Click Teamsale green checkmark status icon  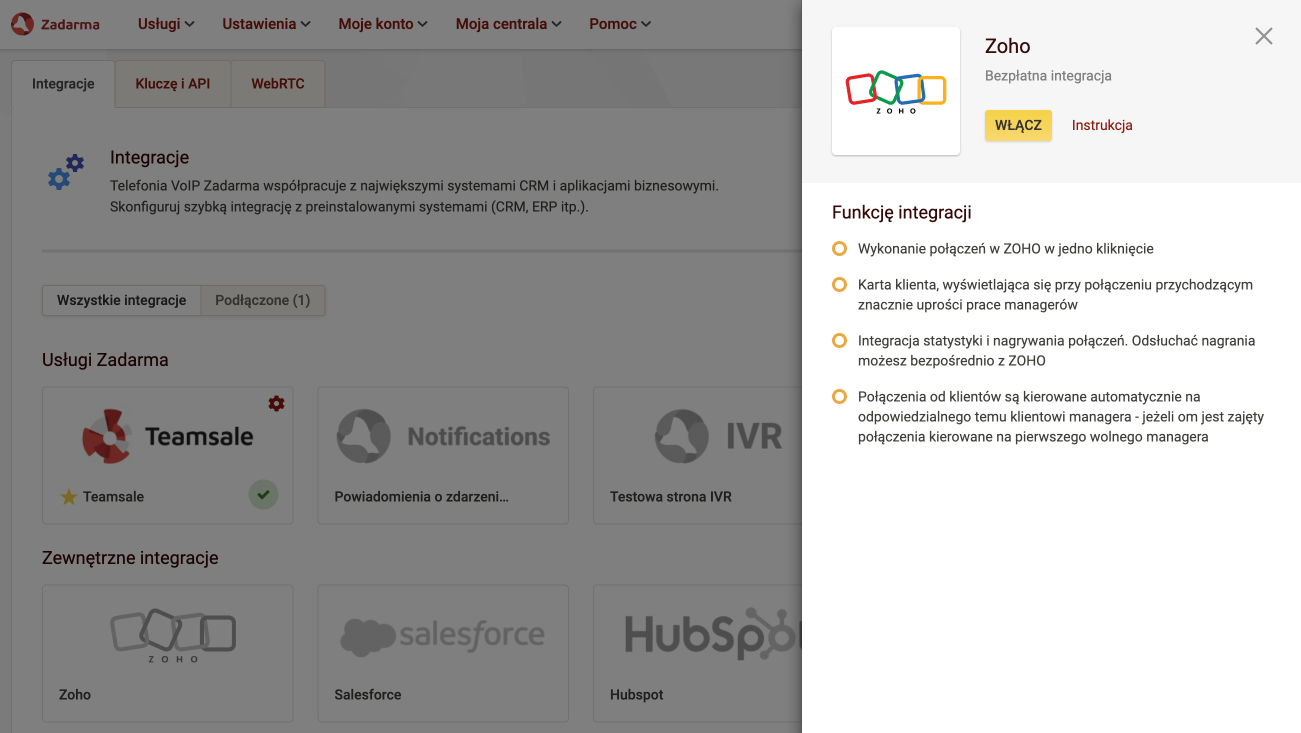(263, 494)
